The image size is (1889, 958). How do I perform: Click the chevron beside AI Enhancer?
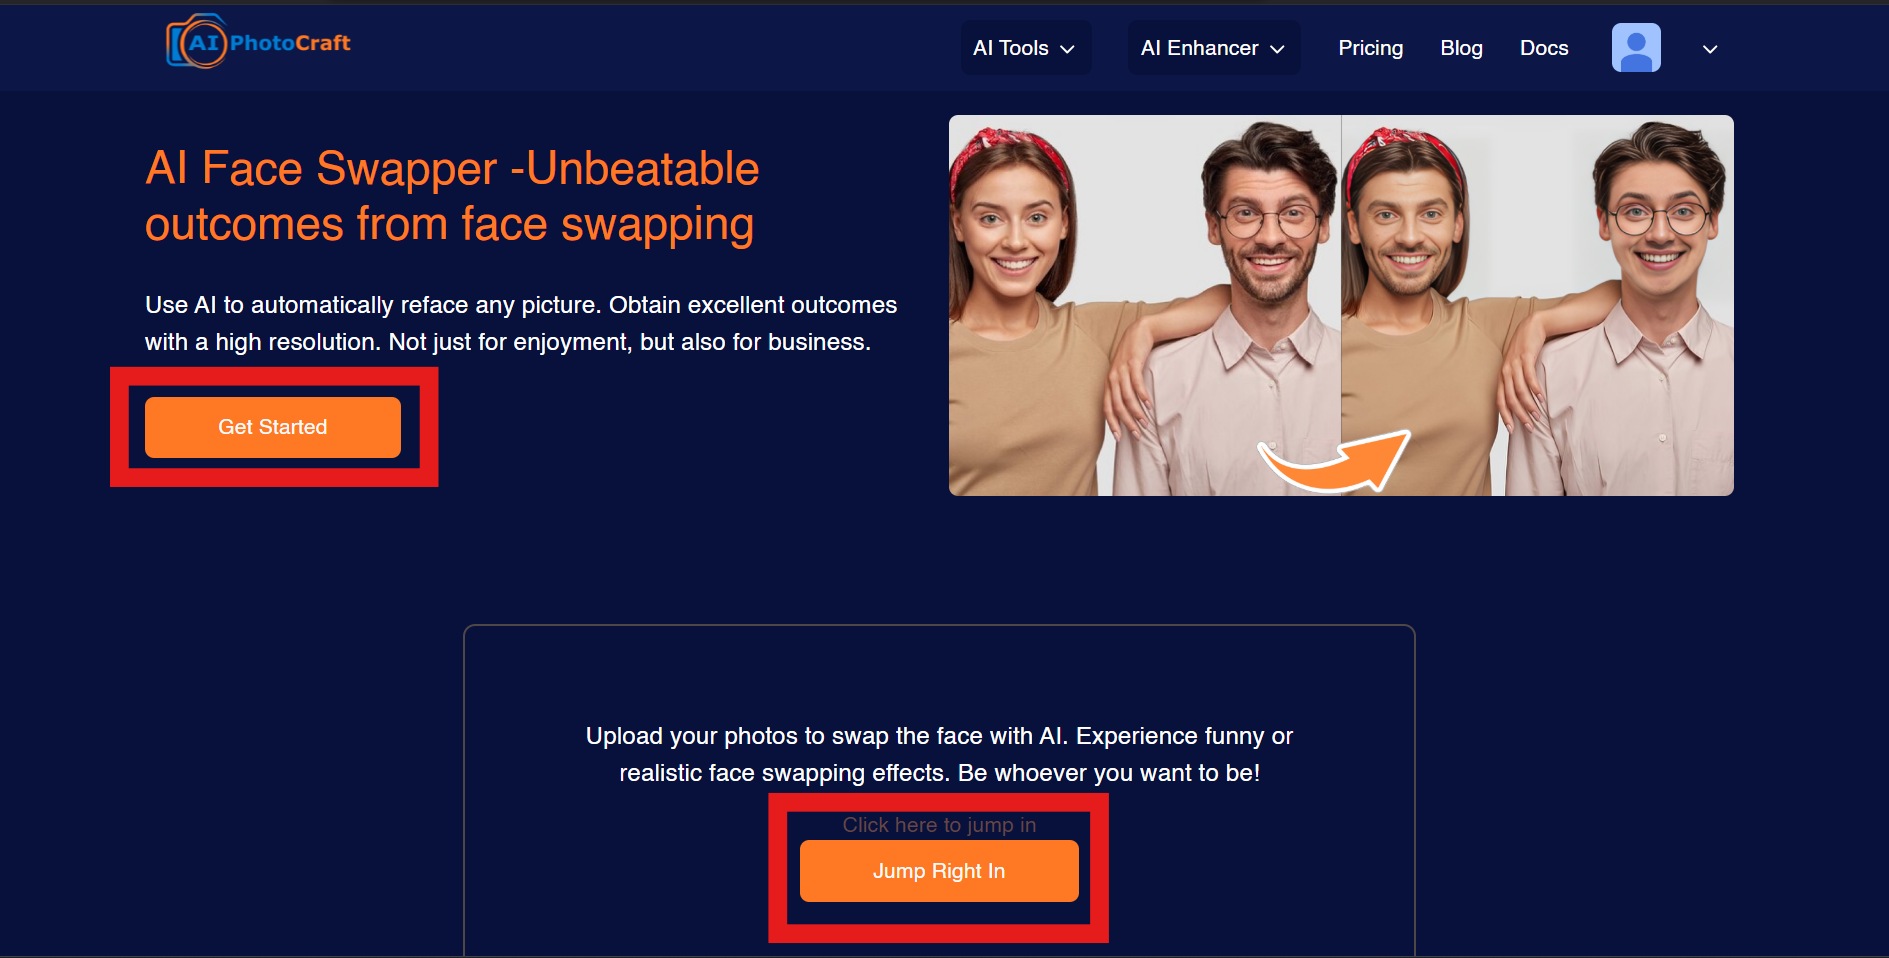[x=1277, y=49]
